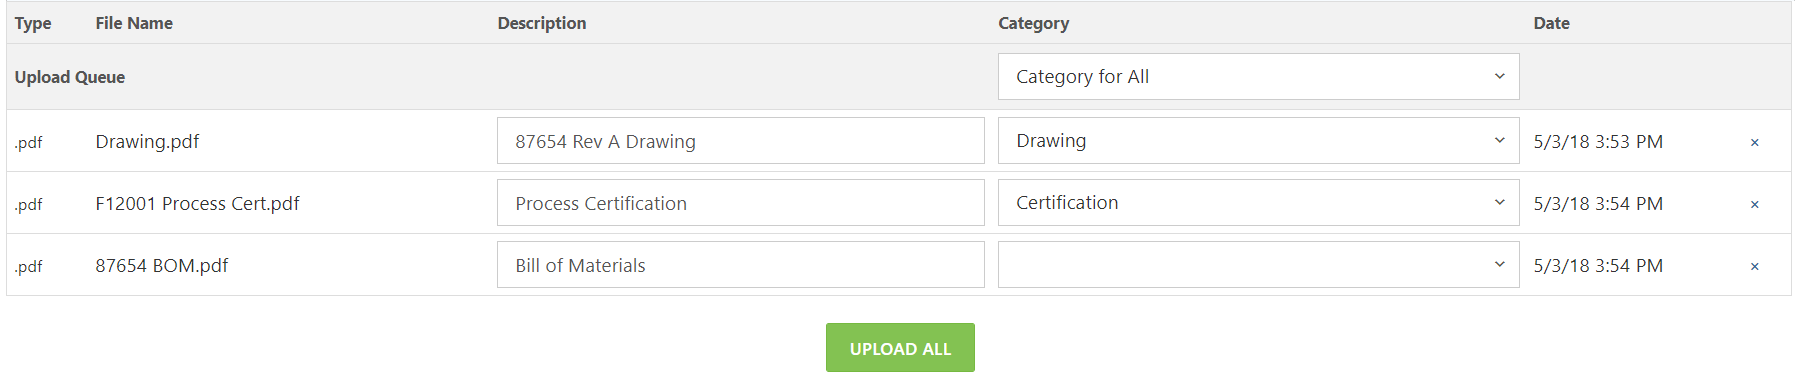The width and height of the screenshot is (1798, 377).
Task: Click the Upload Queue row label
Action: tap(70, 77)
